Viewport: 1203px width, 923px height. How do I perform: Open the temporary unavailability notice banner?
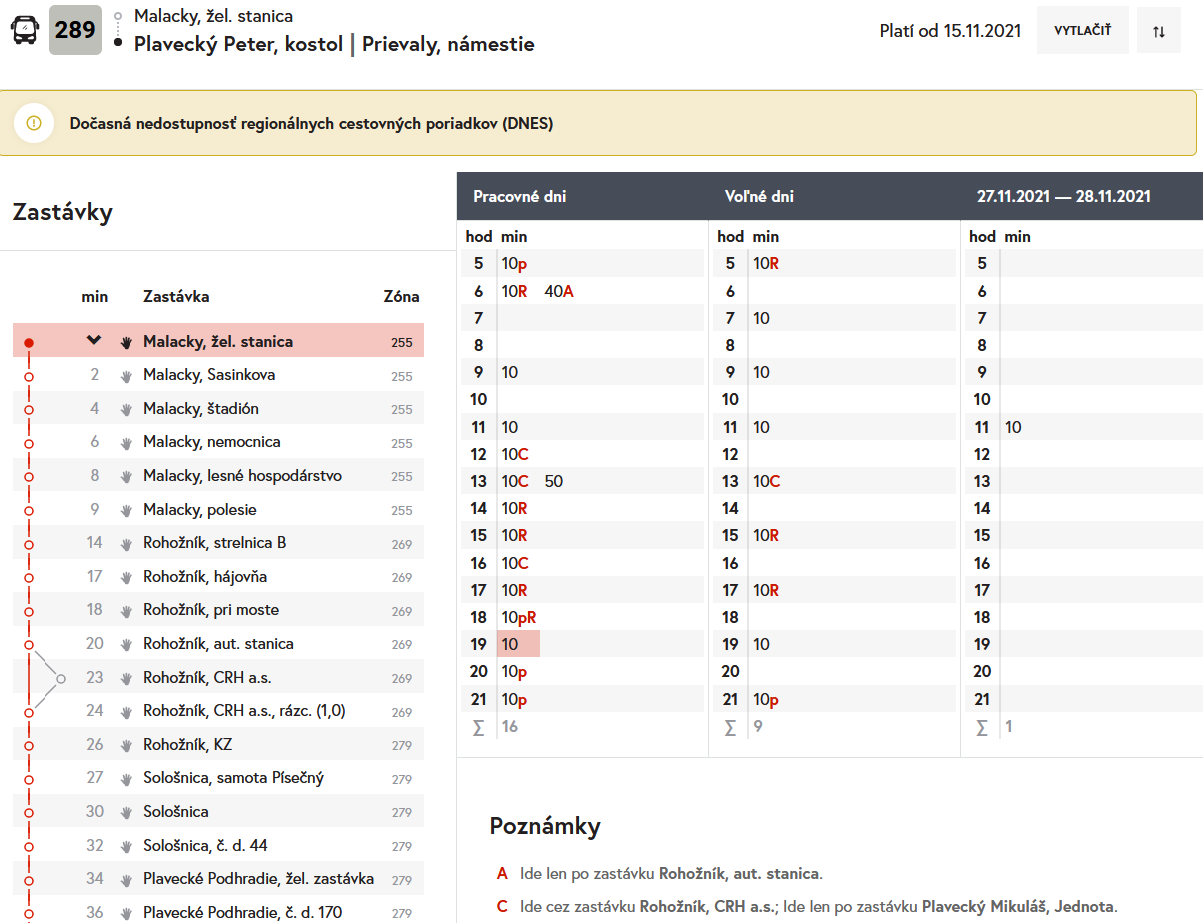coord(311,124)
